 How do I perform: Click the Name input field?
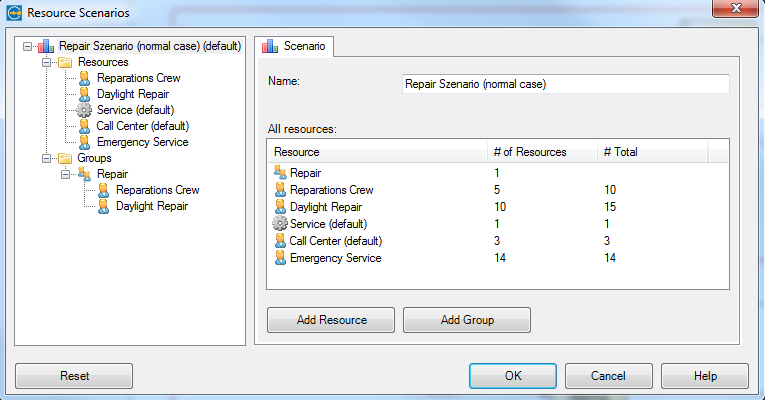tap(565, 84)
